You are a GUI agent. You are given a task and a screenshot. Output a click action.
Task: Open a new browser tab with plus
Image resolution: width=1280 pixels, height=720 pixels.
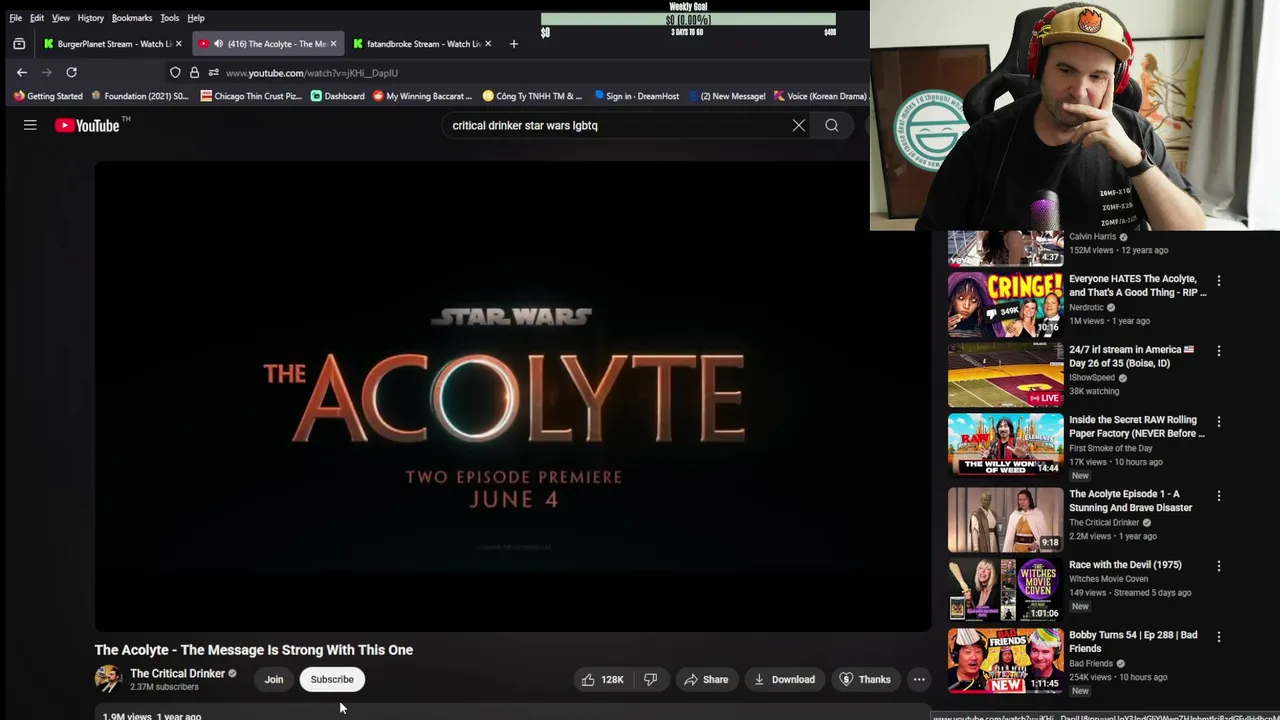pyautogui.click(x=513, y=44)
